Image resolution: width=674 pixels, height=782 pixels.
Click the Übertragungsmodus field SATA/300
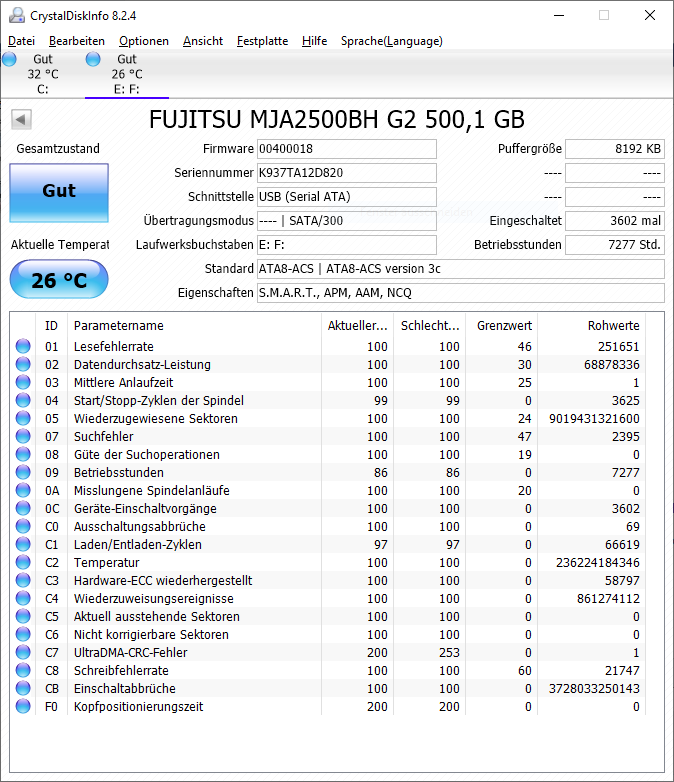click(x=347, y=220)
